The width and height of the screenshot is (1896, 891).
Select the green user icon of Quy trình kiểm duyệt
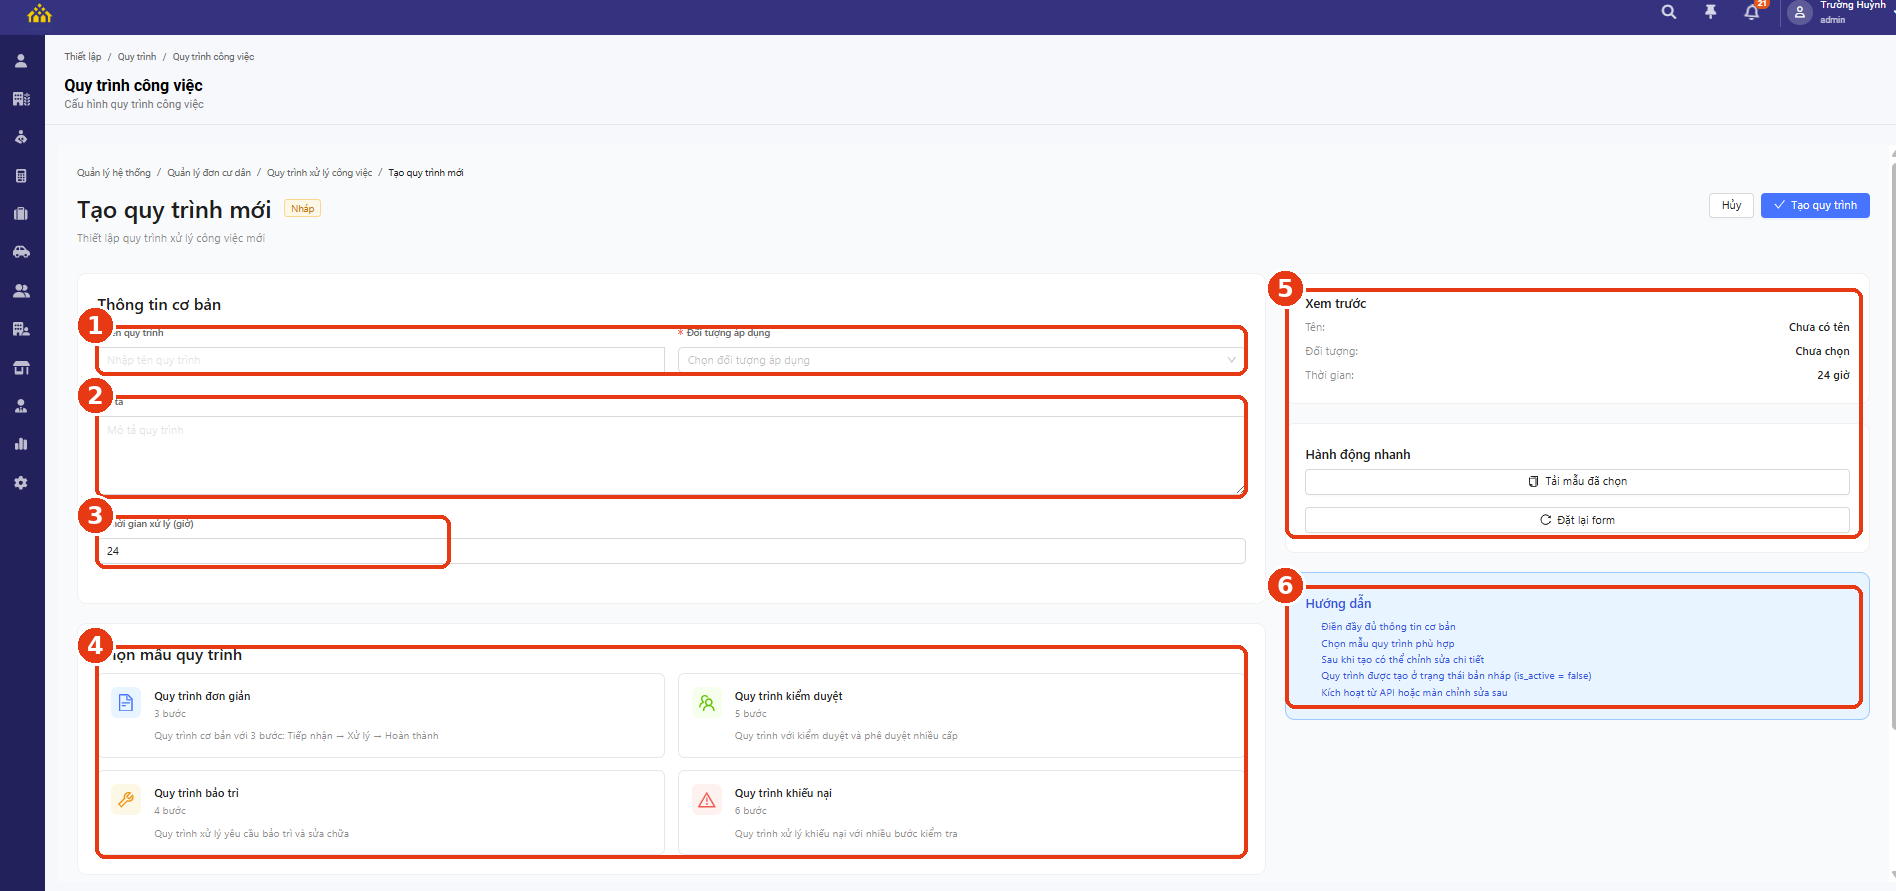click(x=707, y=703)
